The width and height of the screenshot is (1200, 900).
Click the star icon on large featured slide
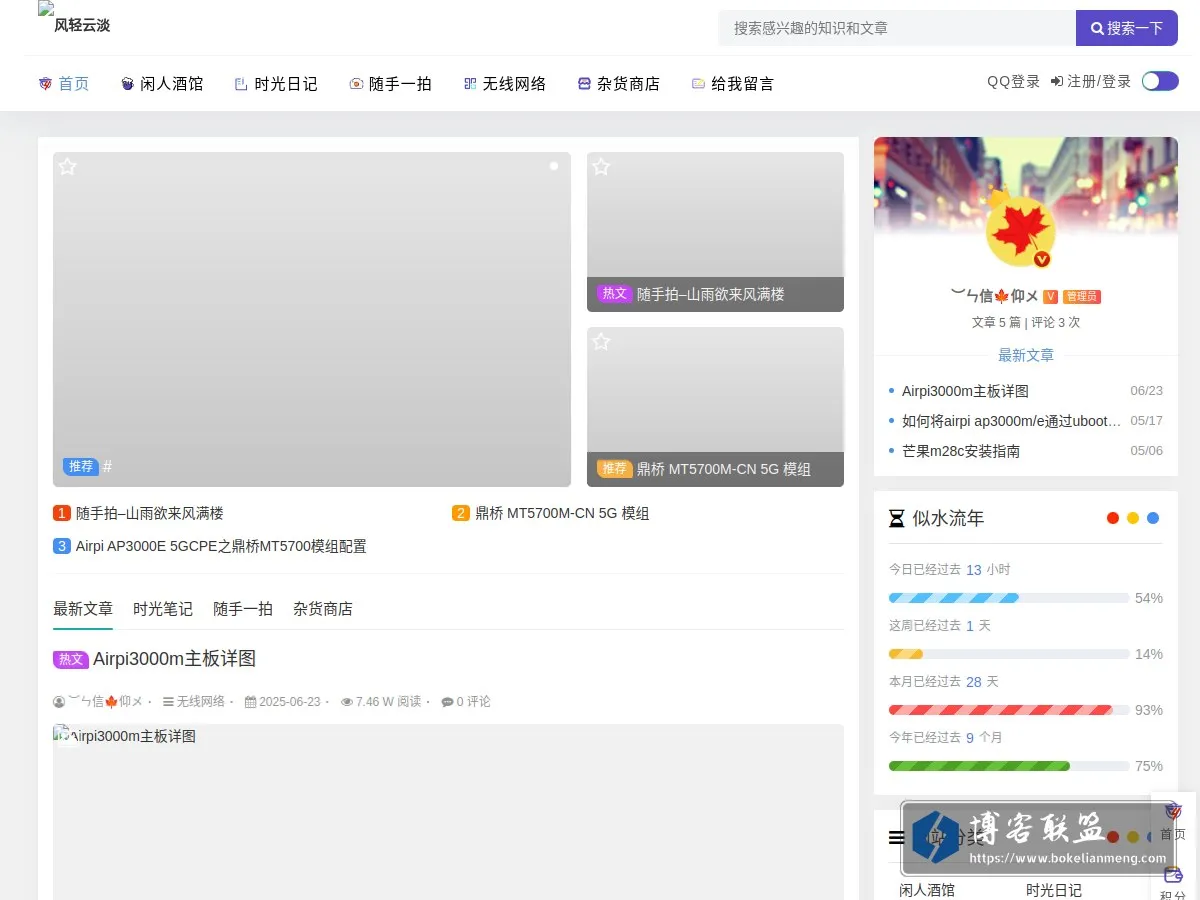tap(67, 166)
